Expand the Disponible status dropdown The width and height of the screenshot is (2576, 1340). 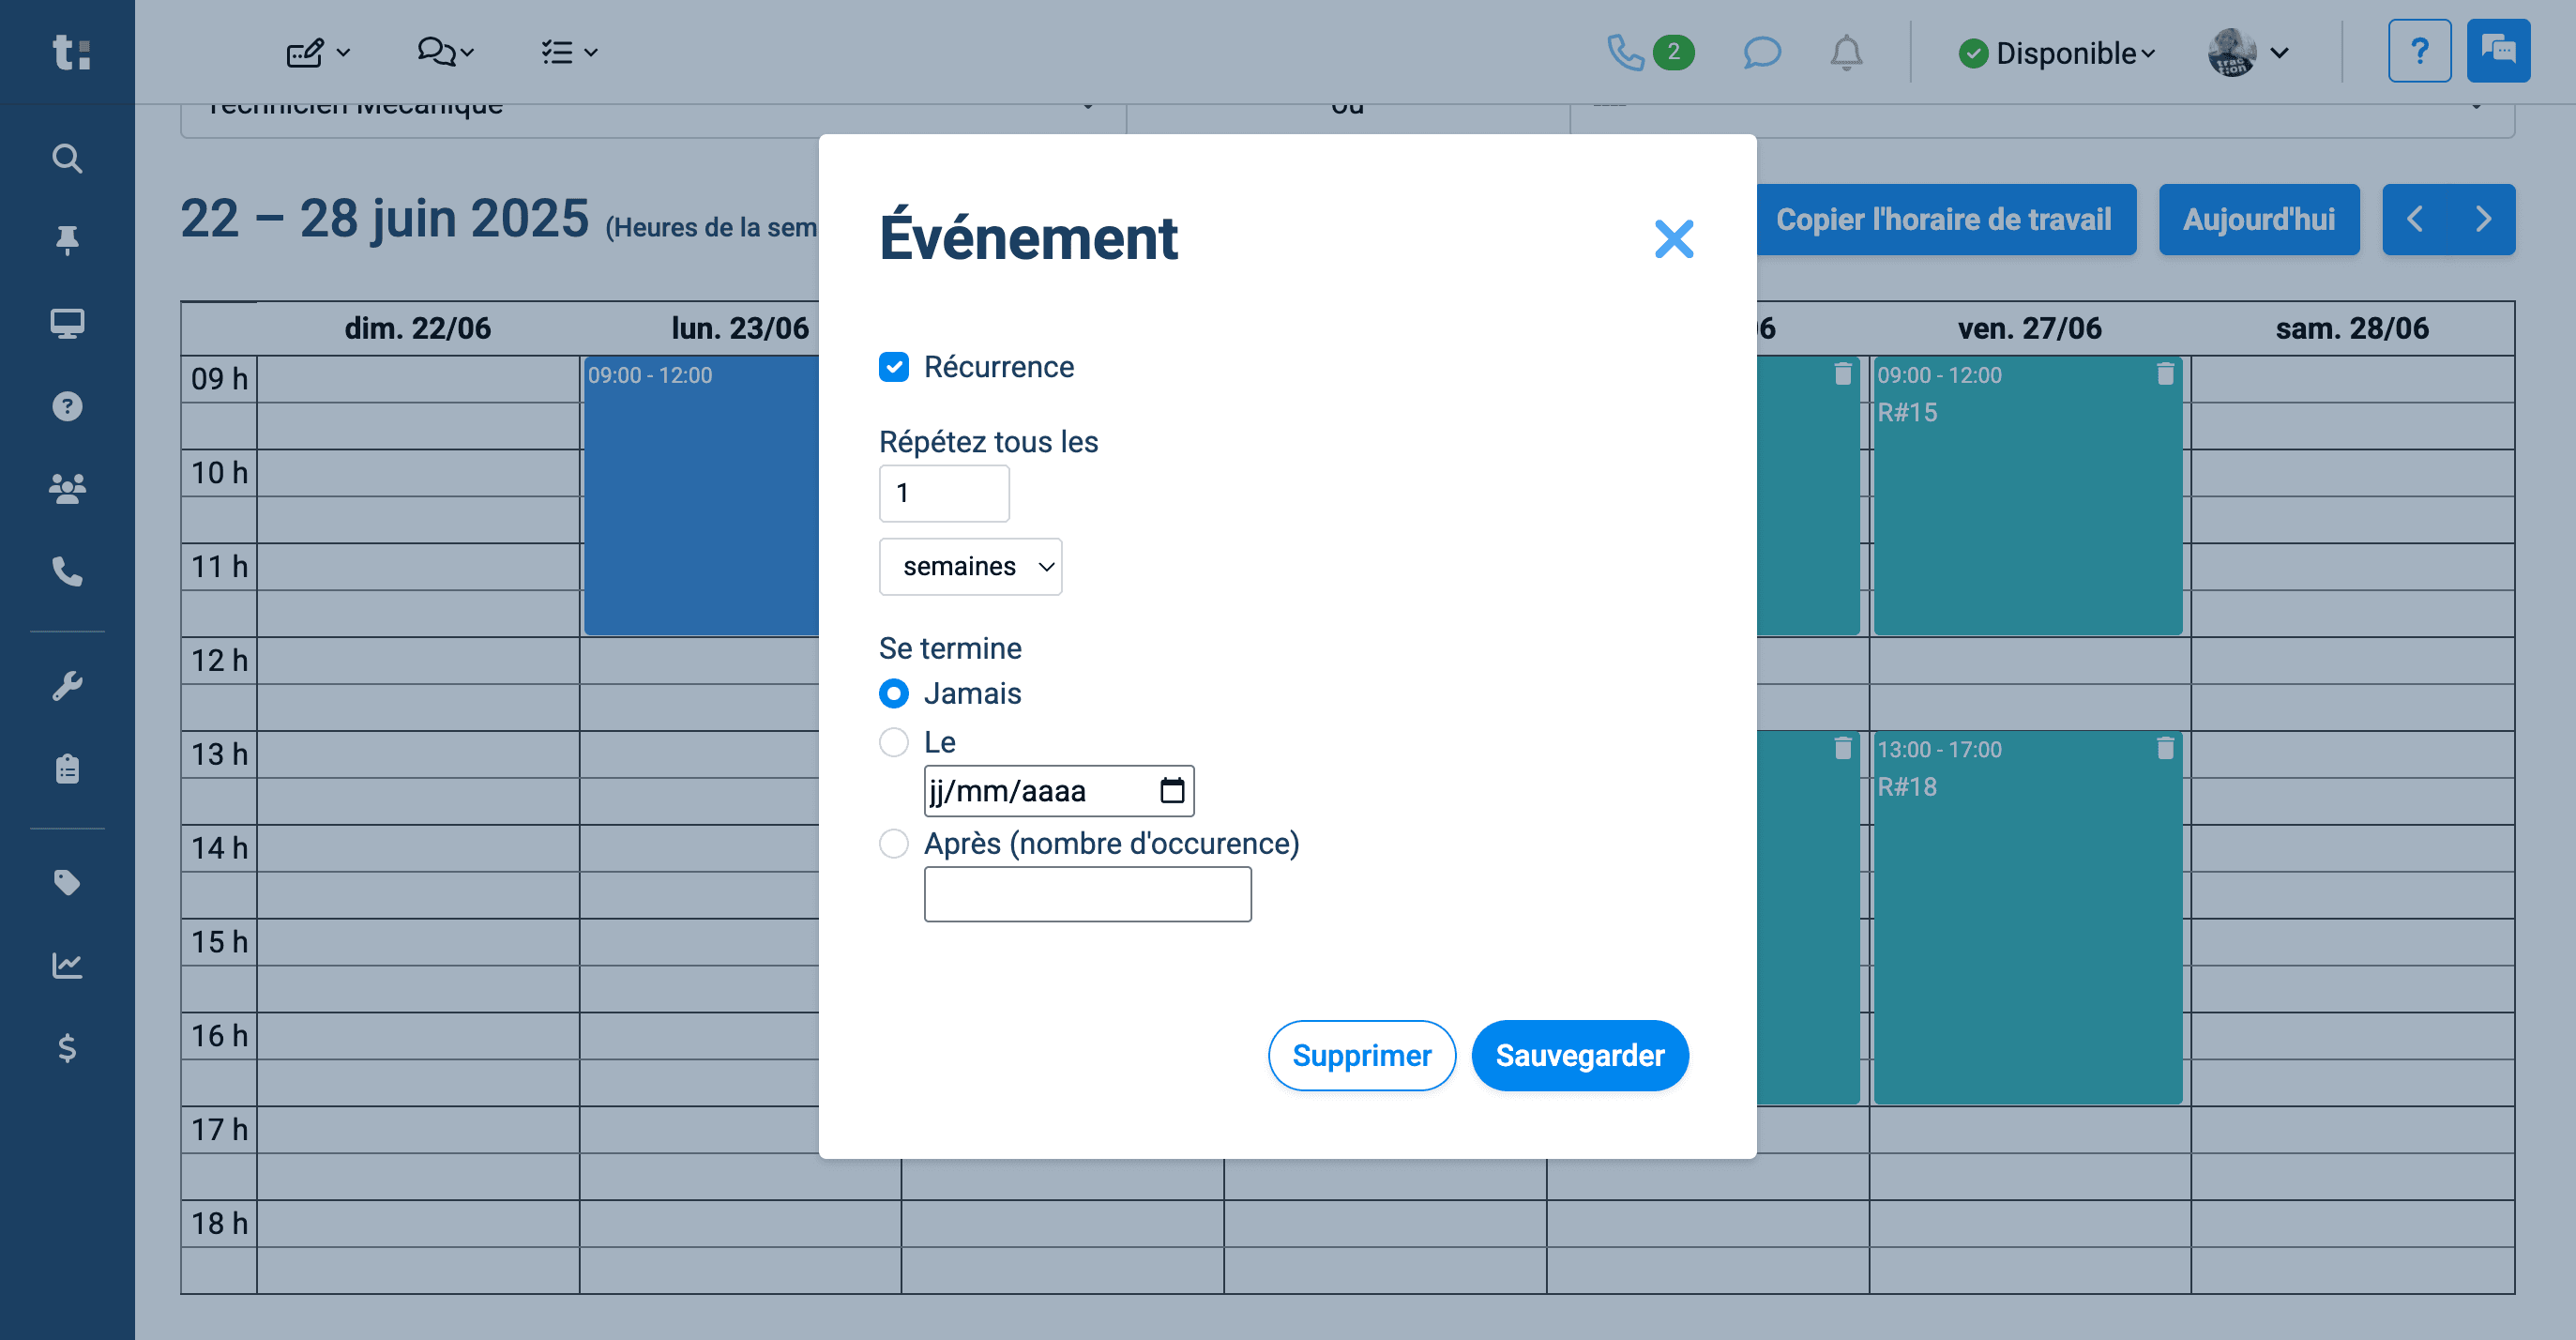tap(2057, 53)
